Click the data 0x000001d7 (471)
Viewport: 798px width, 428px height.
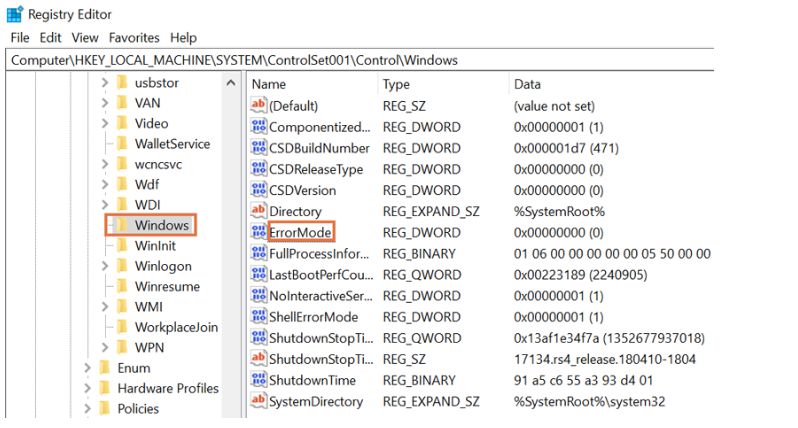pyautogui.click(x=566, y=148)
